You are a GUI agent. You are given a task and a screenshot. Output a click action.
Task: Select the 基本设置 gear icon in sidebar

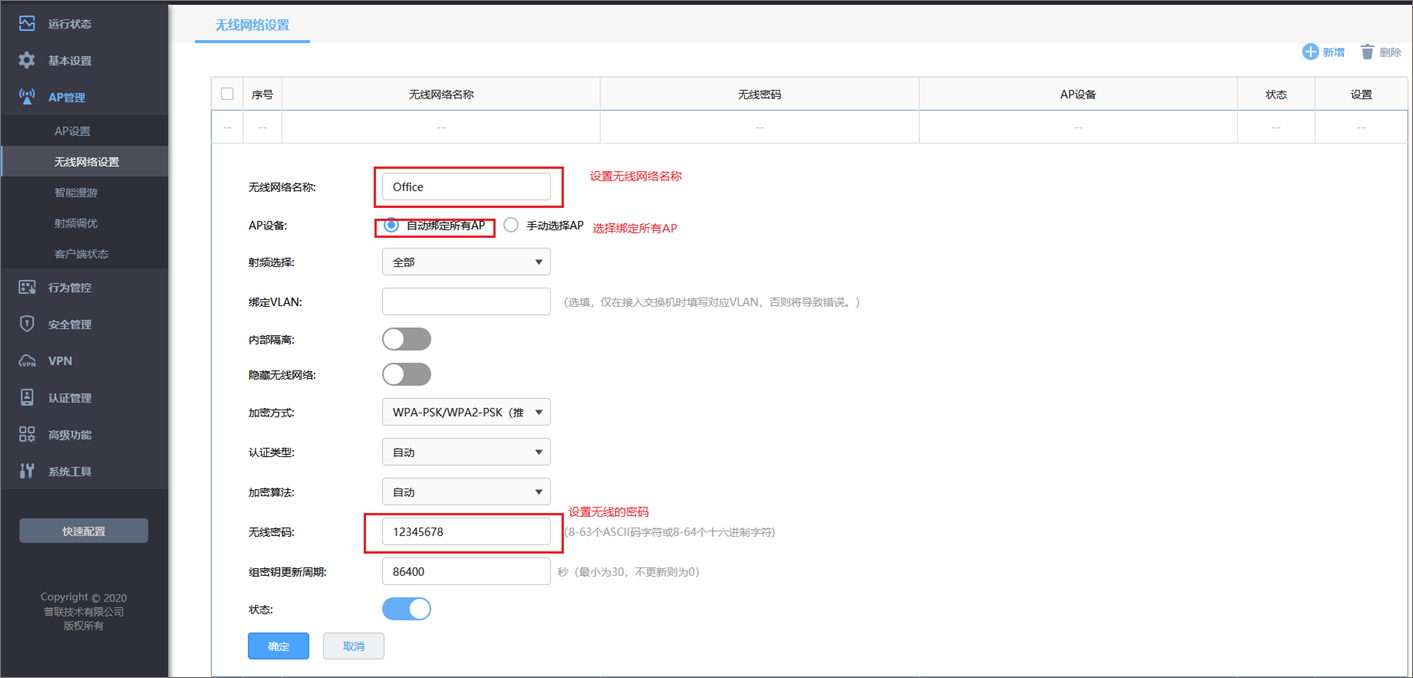coord(27,59)
